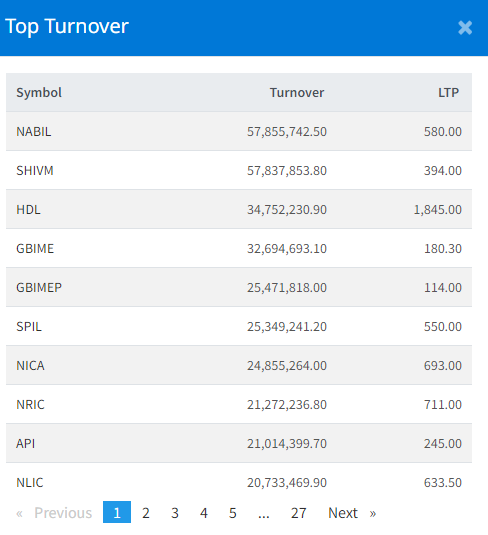Viewport: 488px width, 535px height.
Task: Click turnover value 32,694,693.10
Action: click(x=287, y=248)
